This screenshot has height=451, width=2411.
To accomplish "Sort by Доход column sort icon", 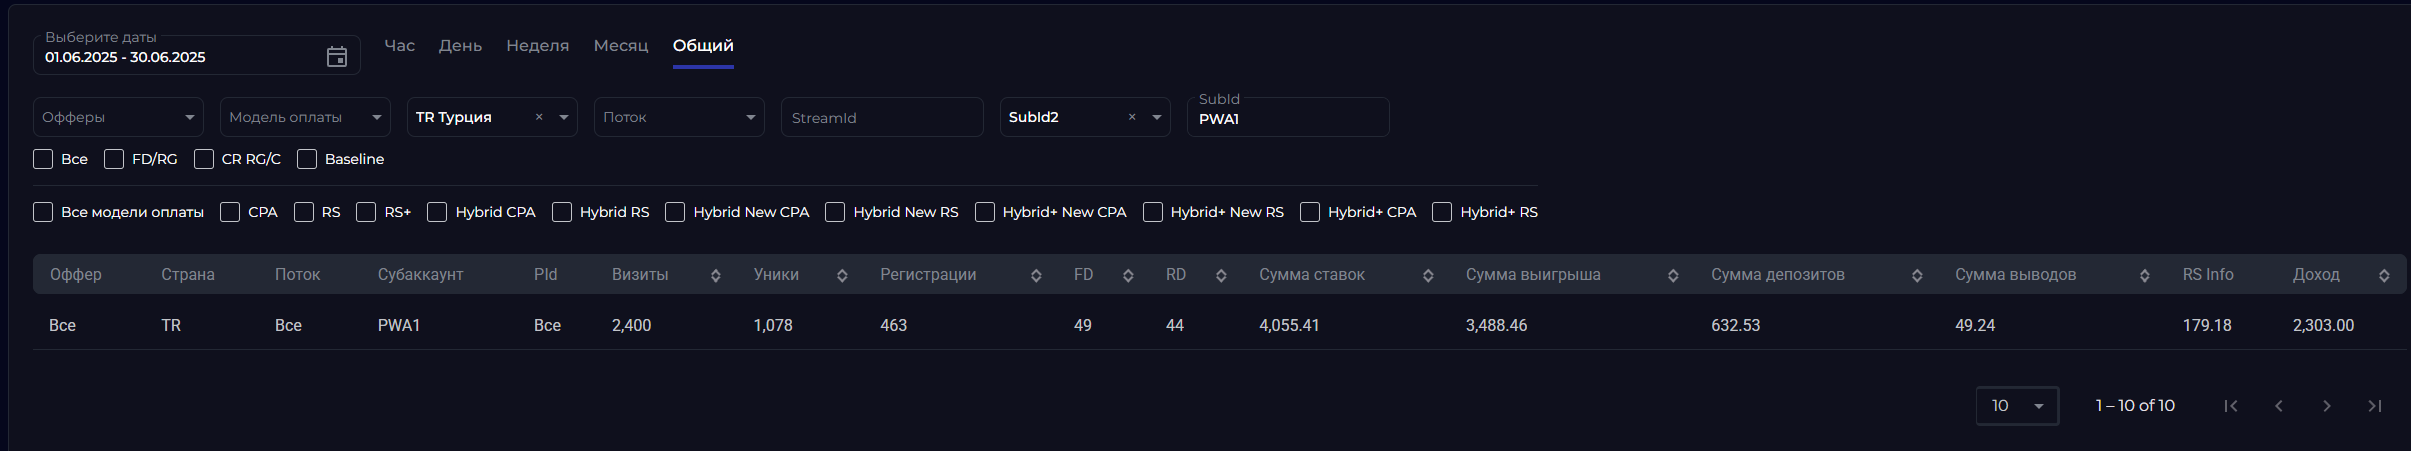I will click(2384, 275).
